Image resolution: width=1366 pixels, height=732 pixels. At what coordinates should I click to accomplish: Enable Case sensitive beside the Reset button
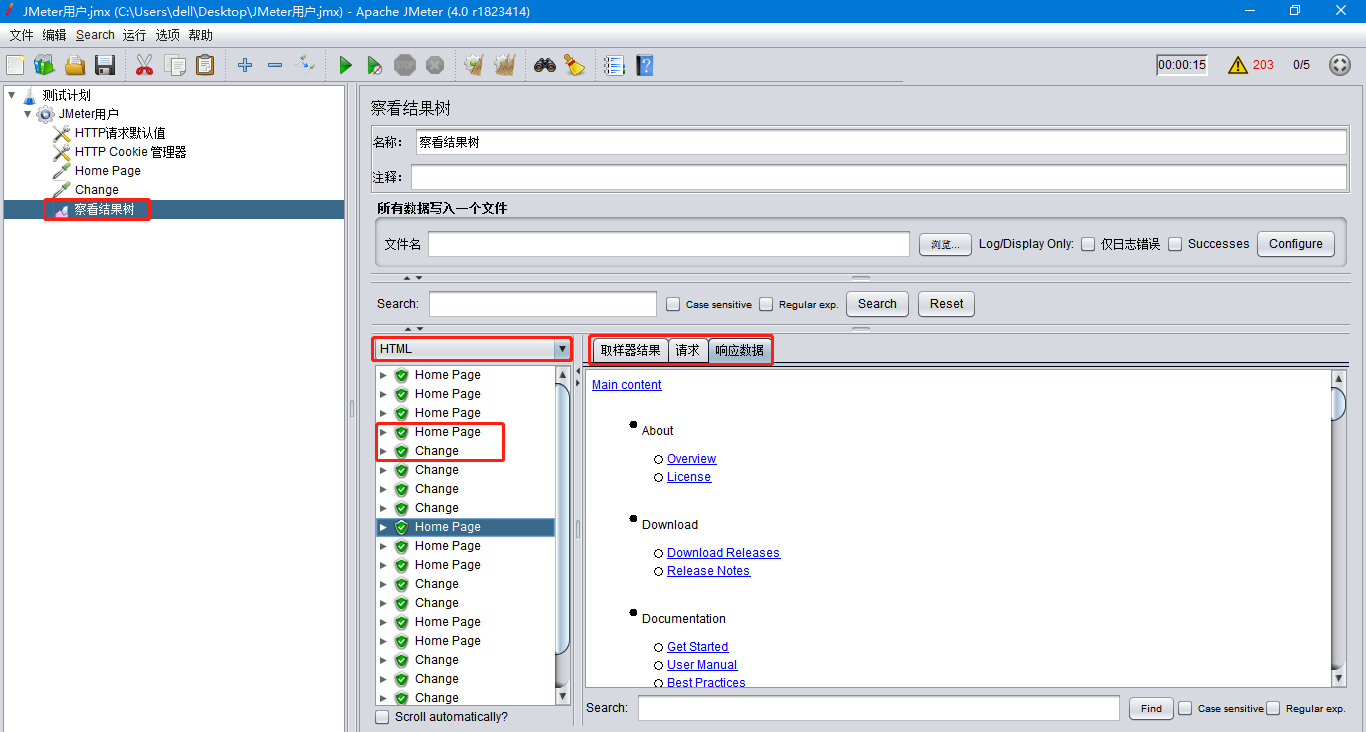673,304
